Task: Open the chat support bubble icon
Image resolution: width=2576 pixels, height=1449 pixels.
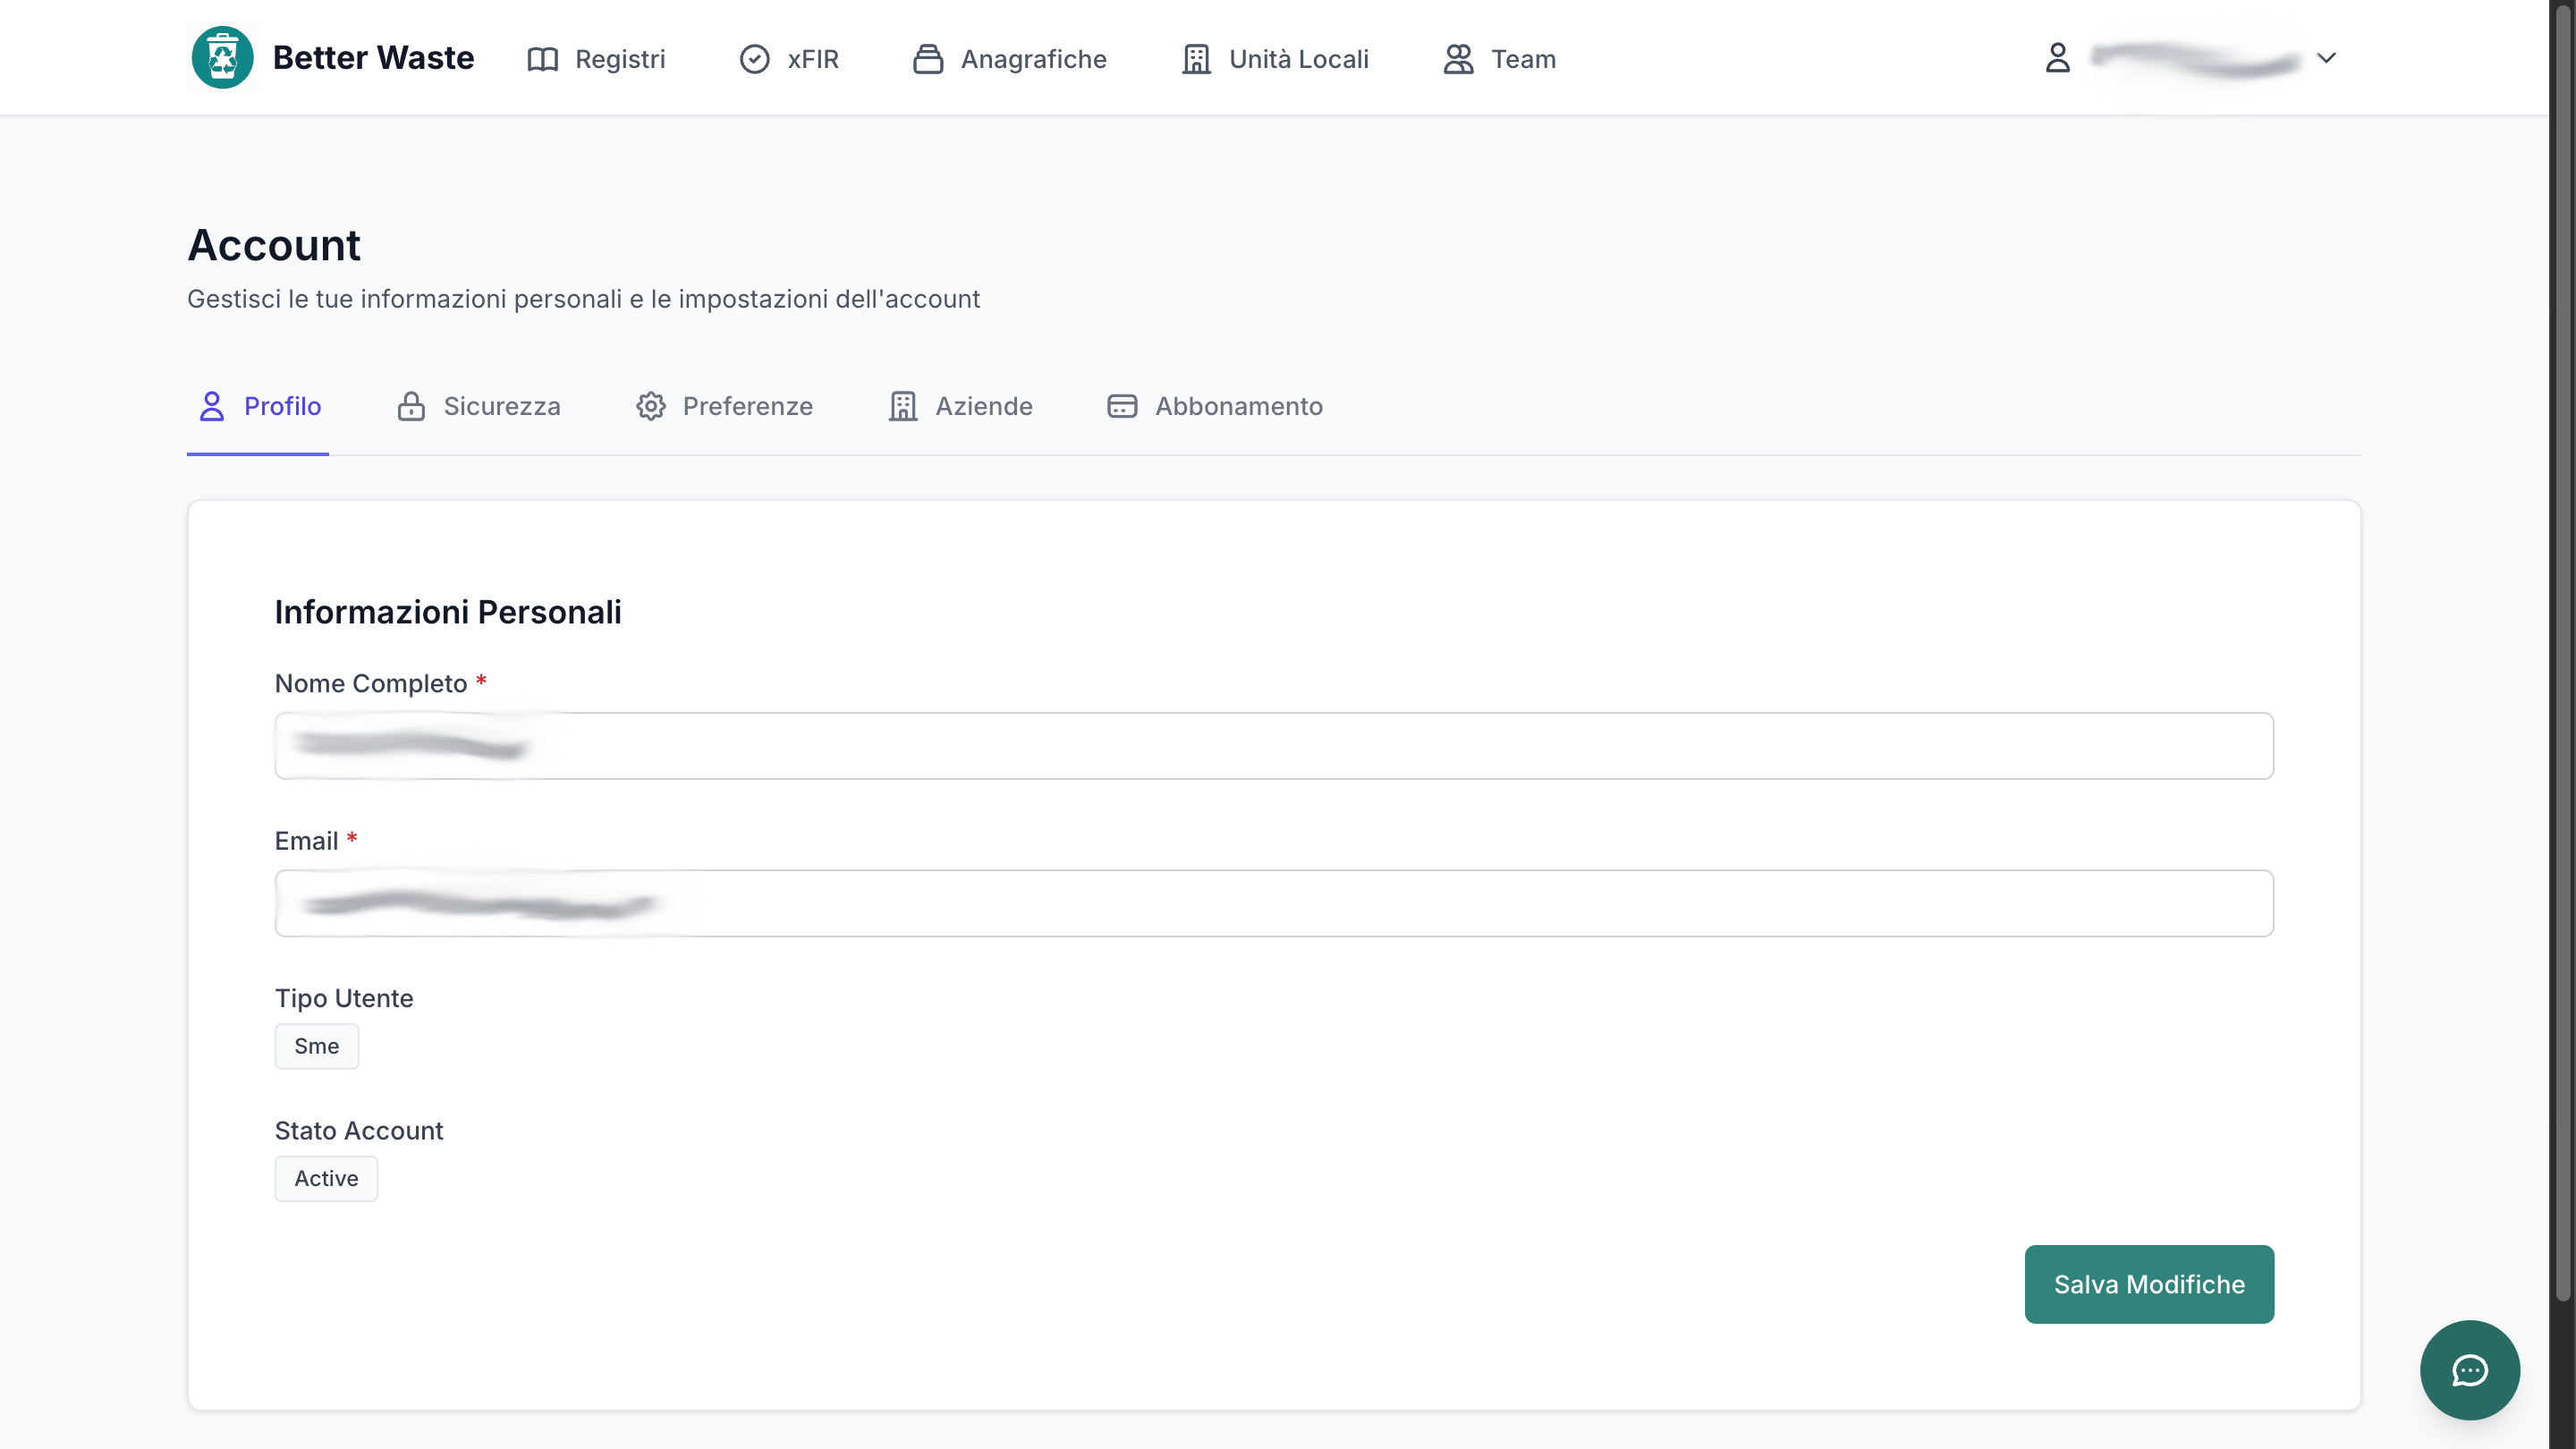Action: (2469, 1369)
